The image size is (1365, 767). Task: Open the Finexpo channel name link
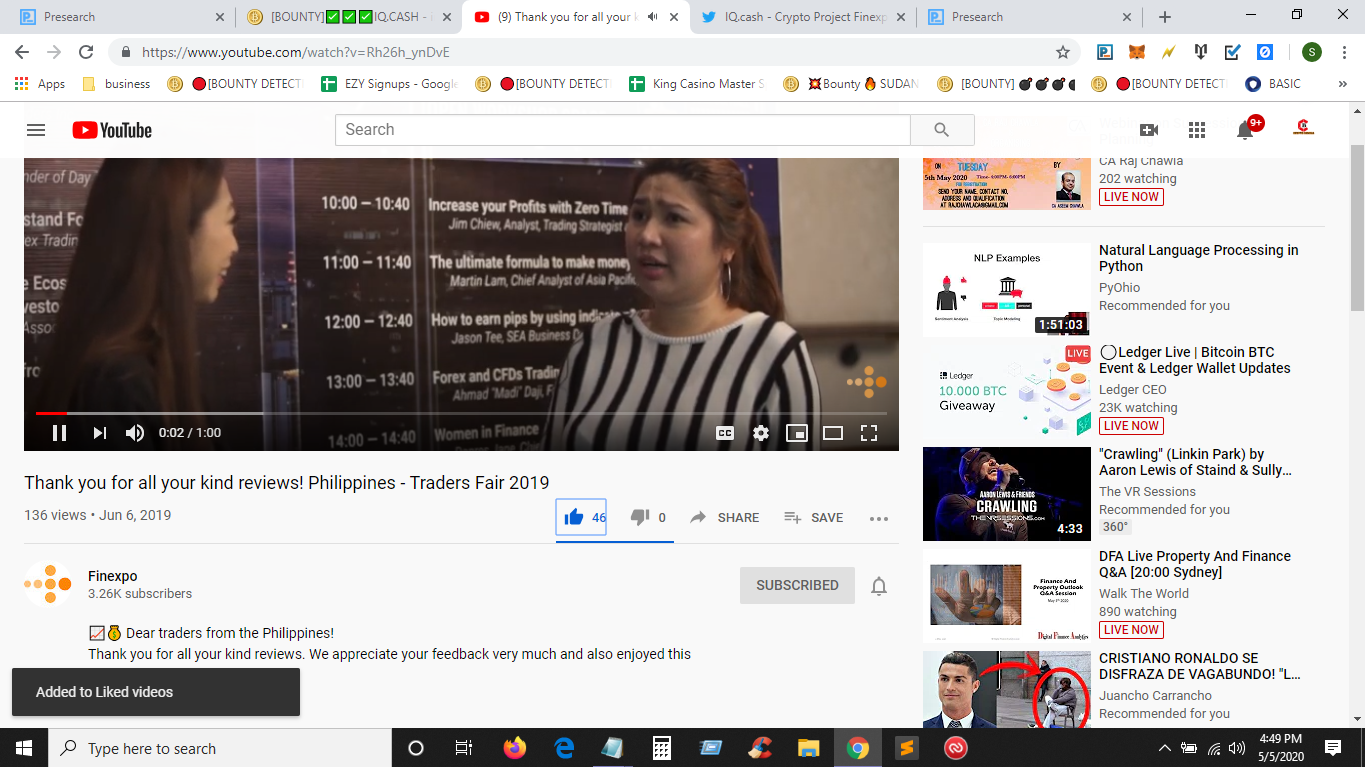[113, 576]
